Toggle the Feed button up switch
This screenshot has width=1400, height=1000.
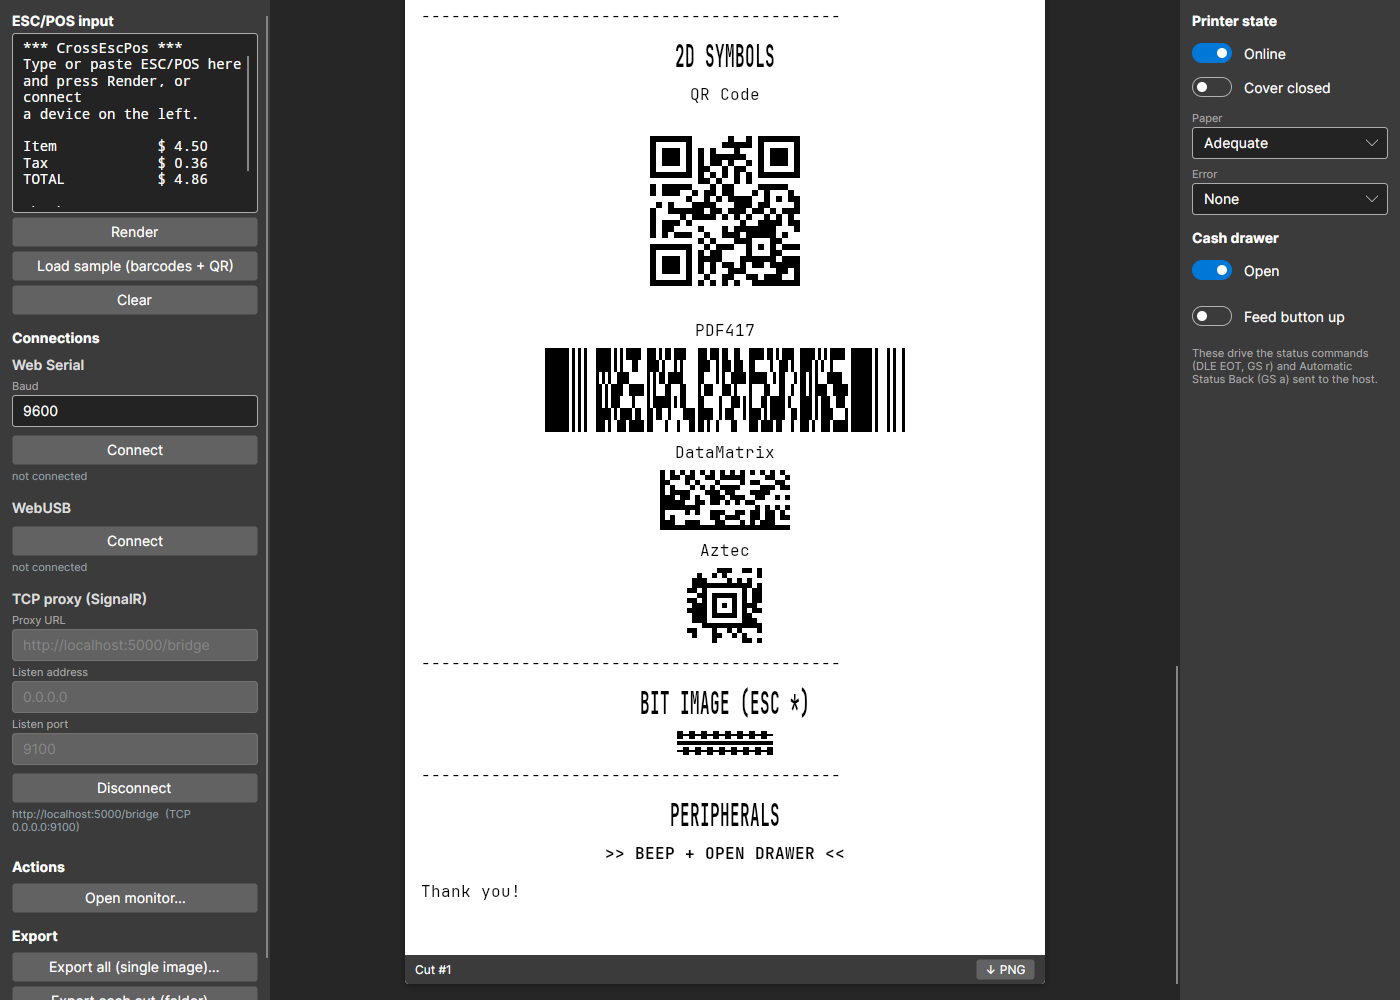coord(1211,317)
